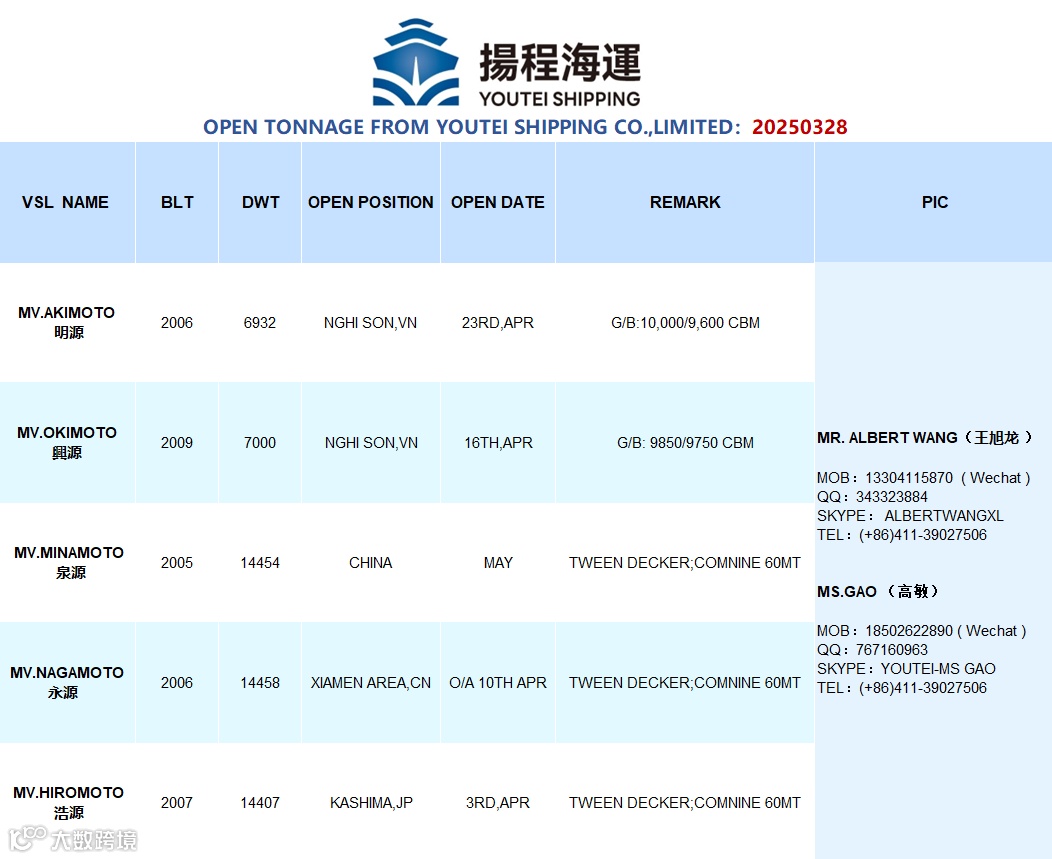Viewport: 1052px width, 859px height.
Task: Click the date 20250328
Action: point(800,127)
